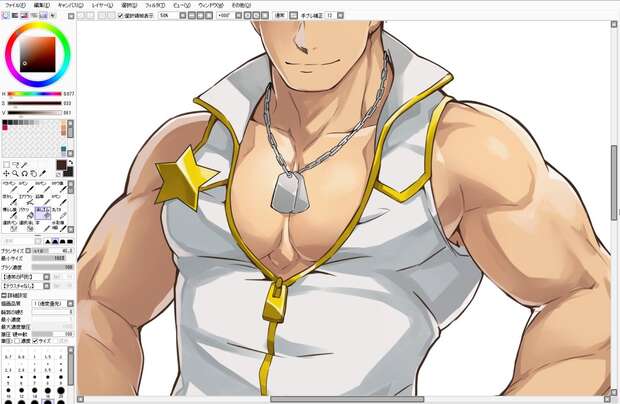Show the color mixer panel
The image size is (620, 404).
tap(34, 15)
